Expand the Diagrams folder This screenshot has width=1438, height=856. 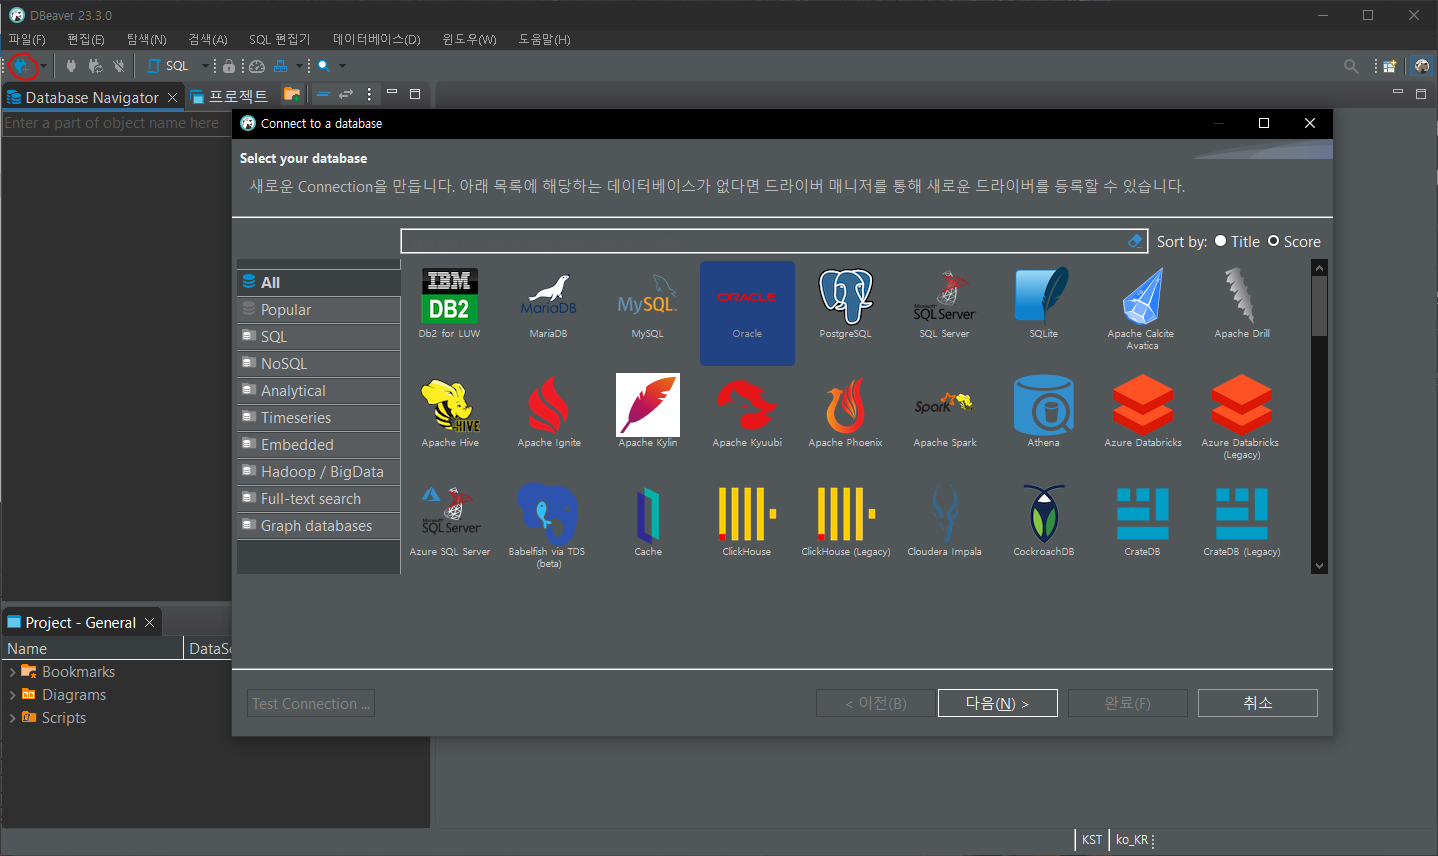12,695
